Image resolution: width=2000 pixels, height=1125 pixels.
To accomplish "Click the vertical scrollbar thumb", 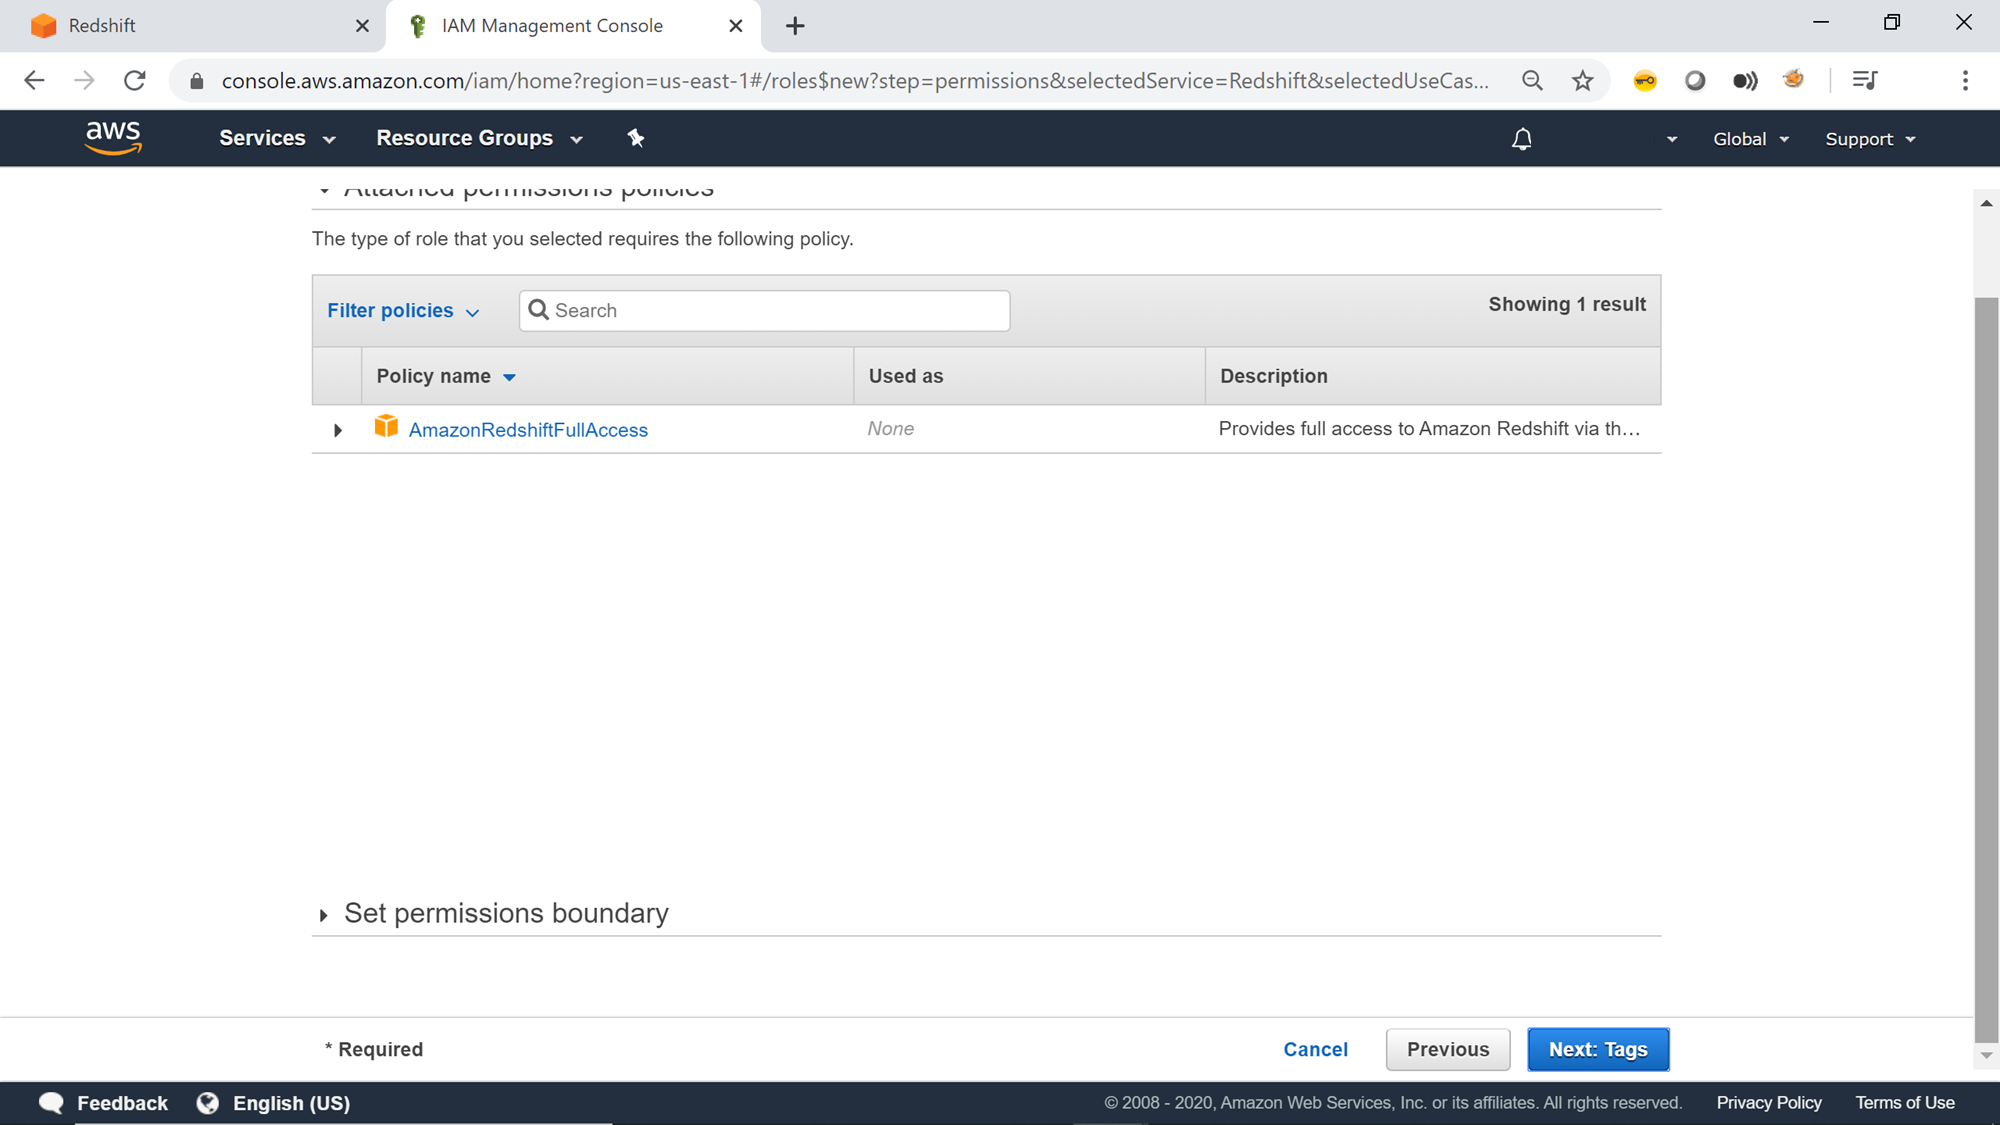I will pyautogui.click(x=1986, y=670).
